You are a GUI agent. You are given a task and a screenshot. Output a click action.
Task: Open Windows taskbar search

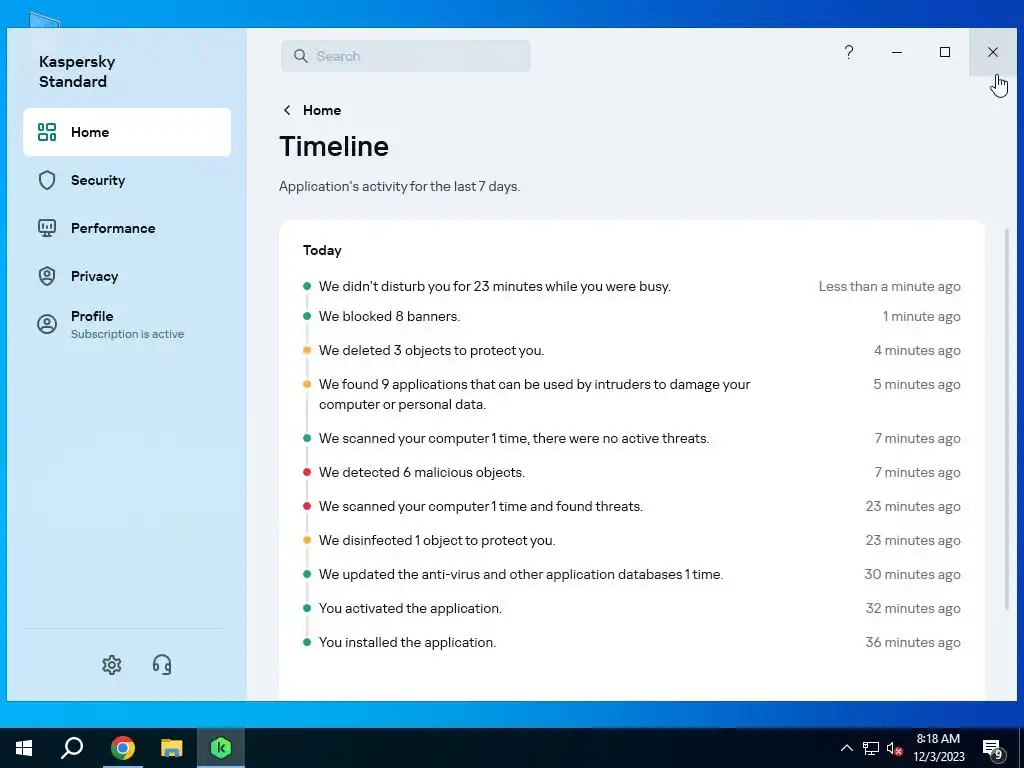[72, 748]
